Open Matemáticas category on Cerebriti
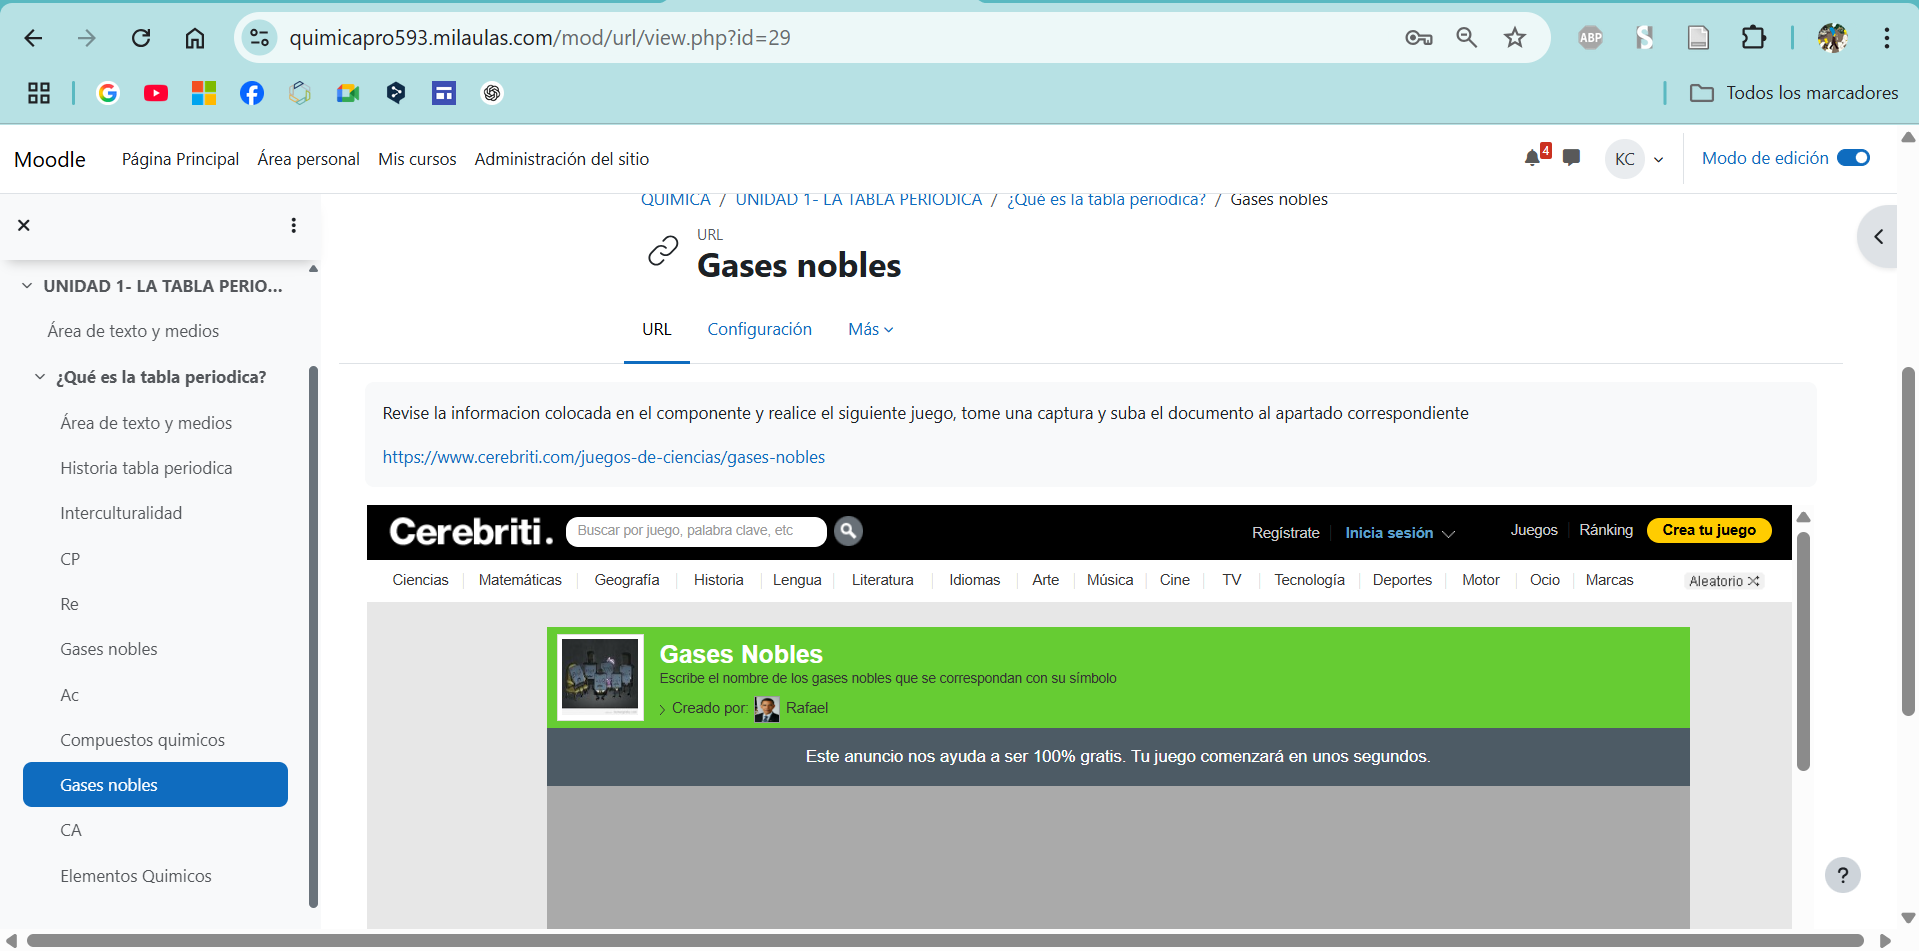 pos(520,580)
